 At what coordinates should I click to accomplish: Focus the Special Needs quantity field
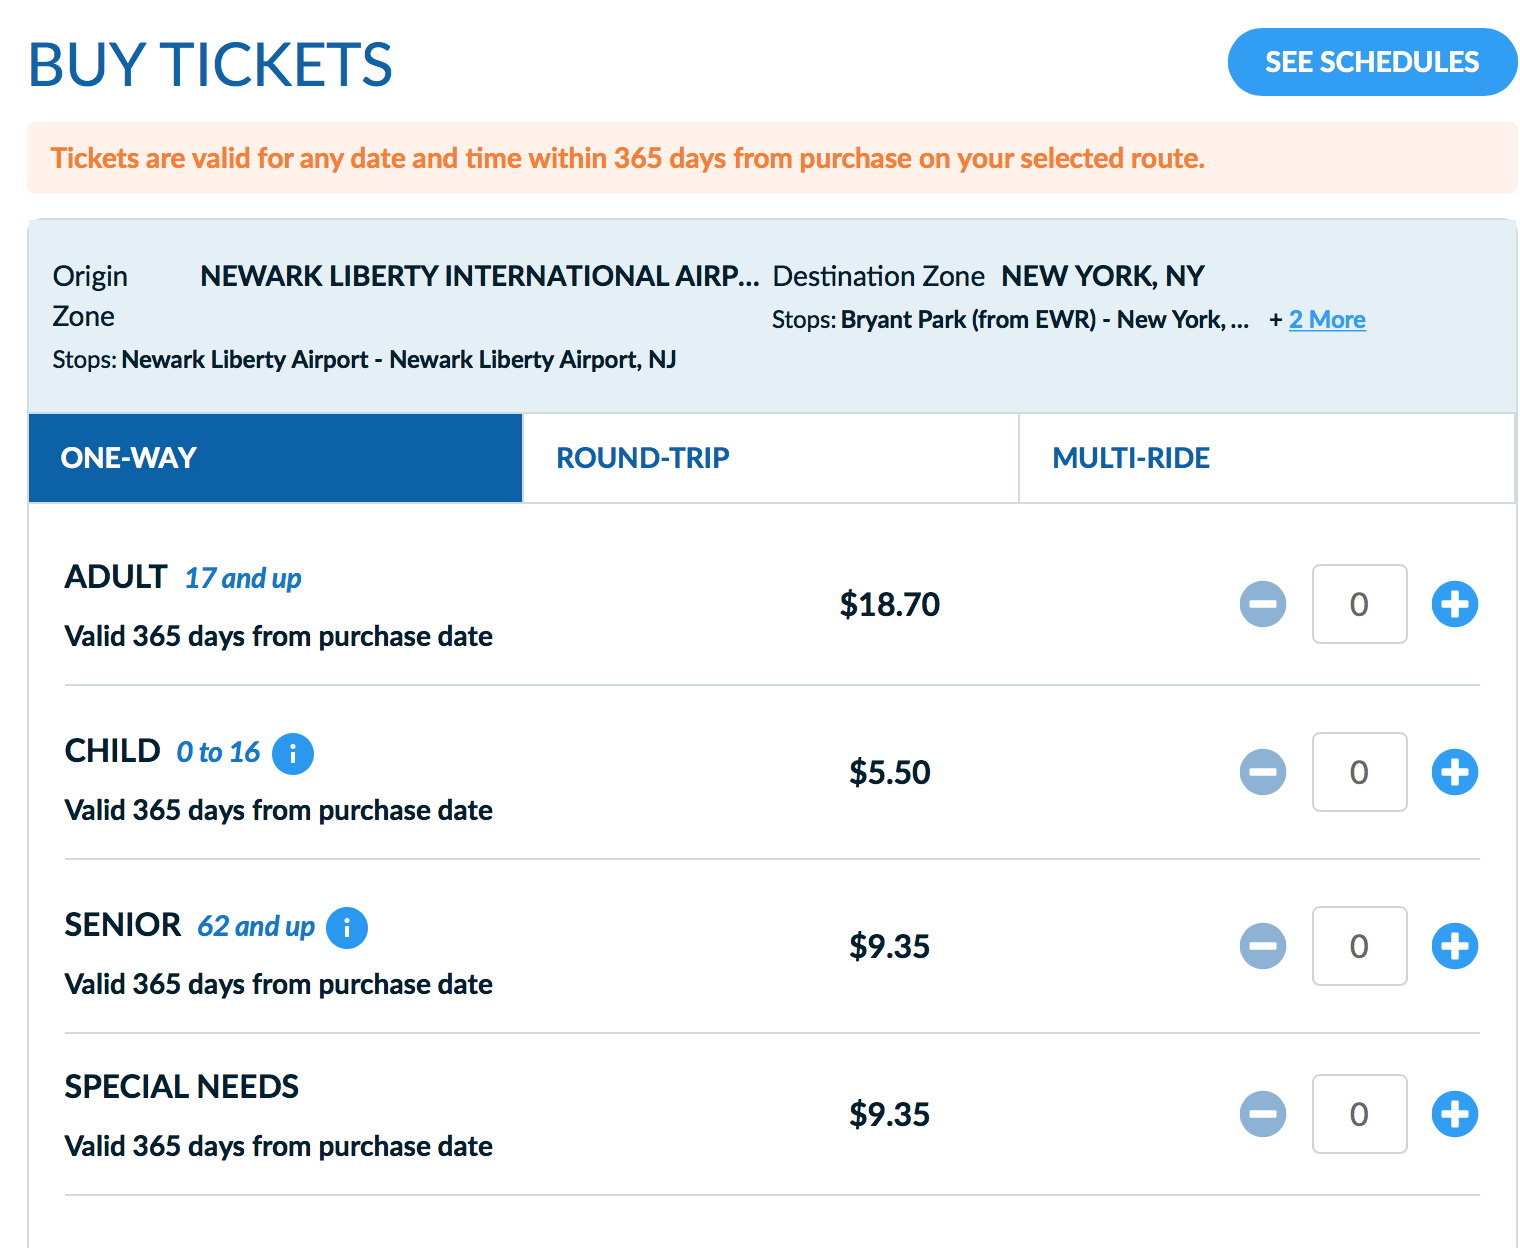[x=1359, y=1114]
